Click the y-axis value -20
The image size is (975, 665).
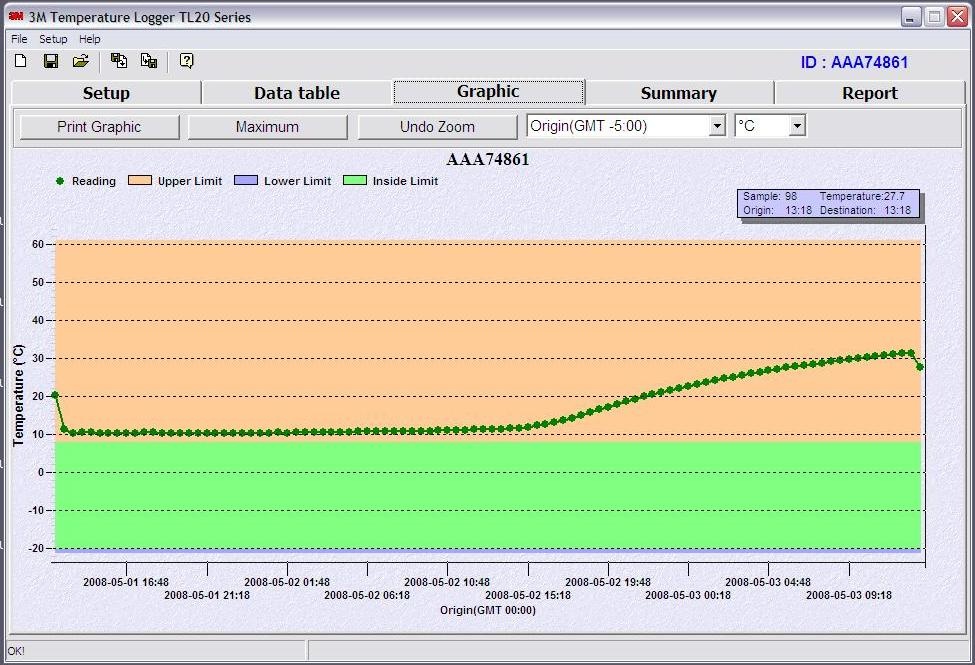(36, 548)
